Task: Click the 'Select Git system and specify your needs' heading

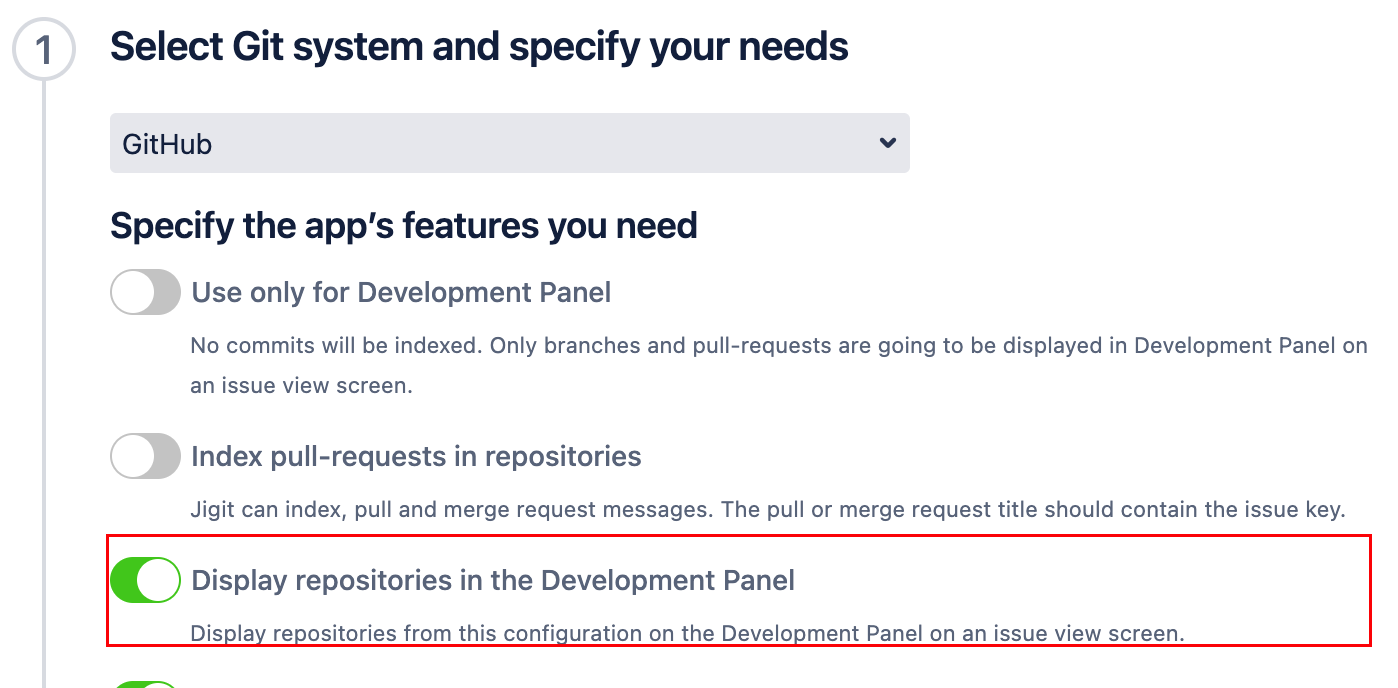Action: coord(479,47)
